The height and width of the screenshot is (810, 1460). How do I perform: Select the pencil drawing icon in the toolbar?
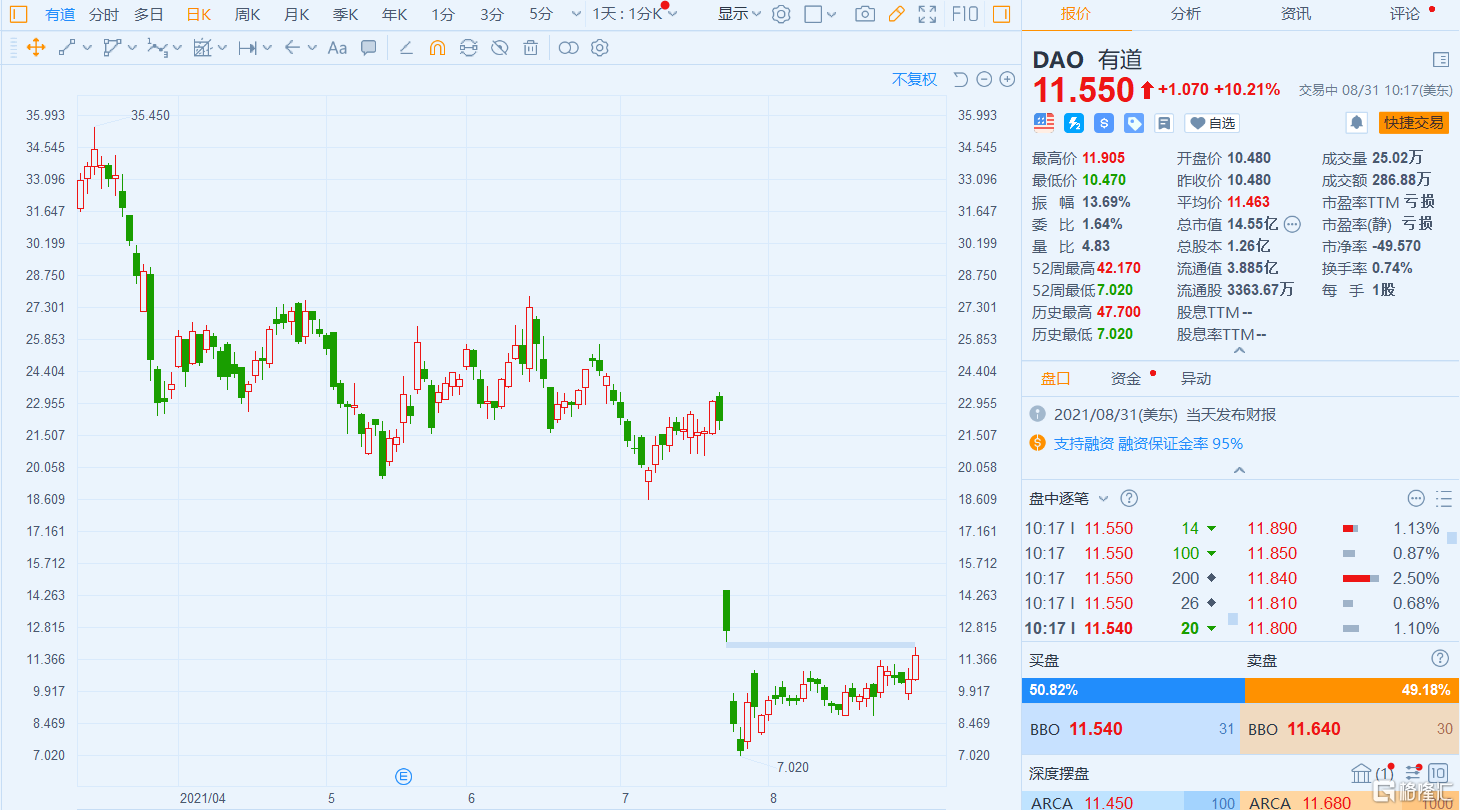click(x=896, y=14)
